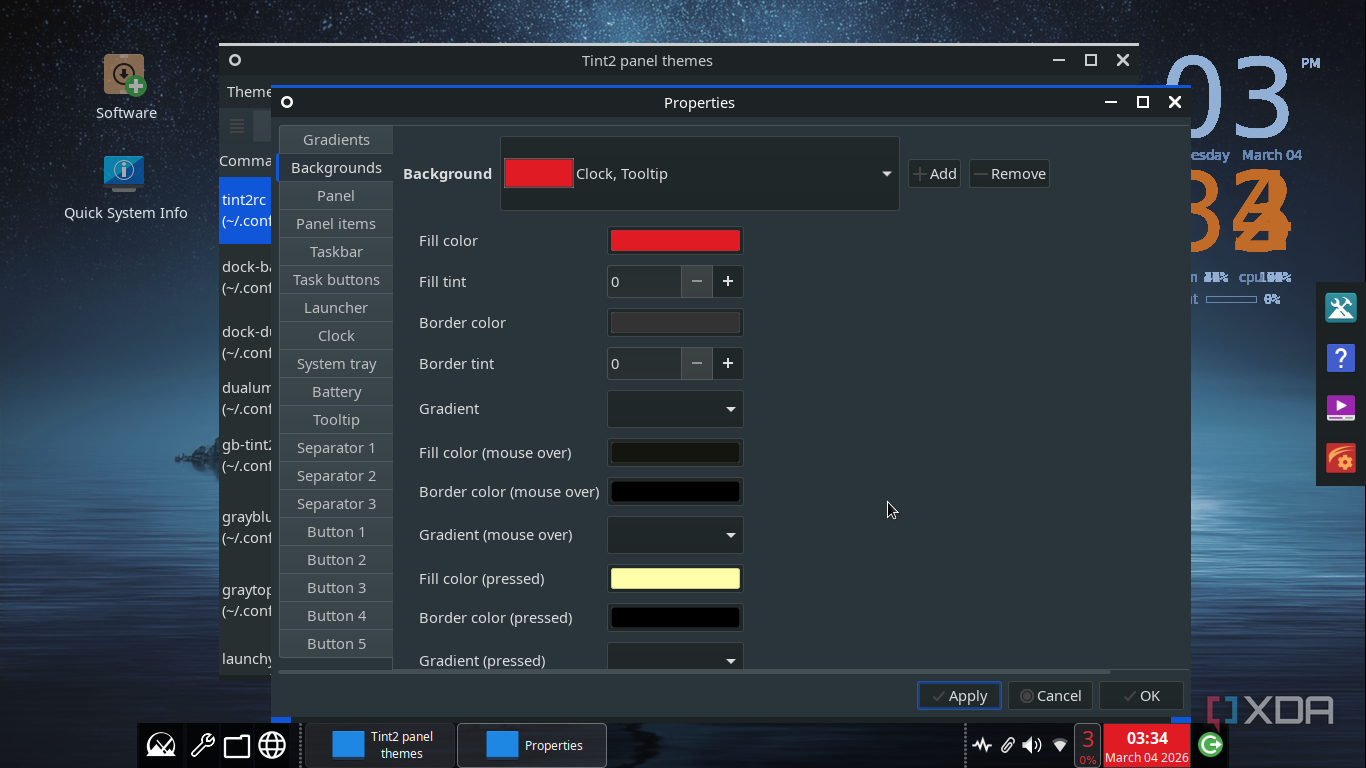Viewport: 1366px width, 768px height.
Task: Select the Tooltip tab
Action: pyautogui.click(x=336, y=420)
